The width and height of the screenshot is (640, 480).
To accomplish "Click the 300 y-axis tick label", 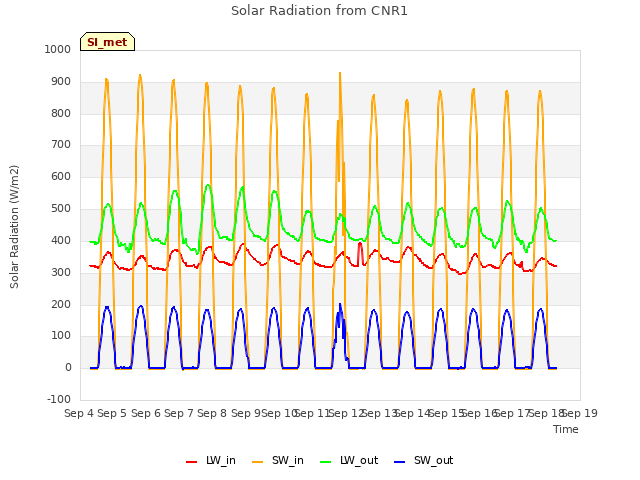I will click(x=61, y=272).
